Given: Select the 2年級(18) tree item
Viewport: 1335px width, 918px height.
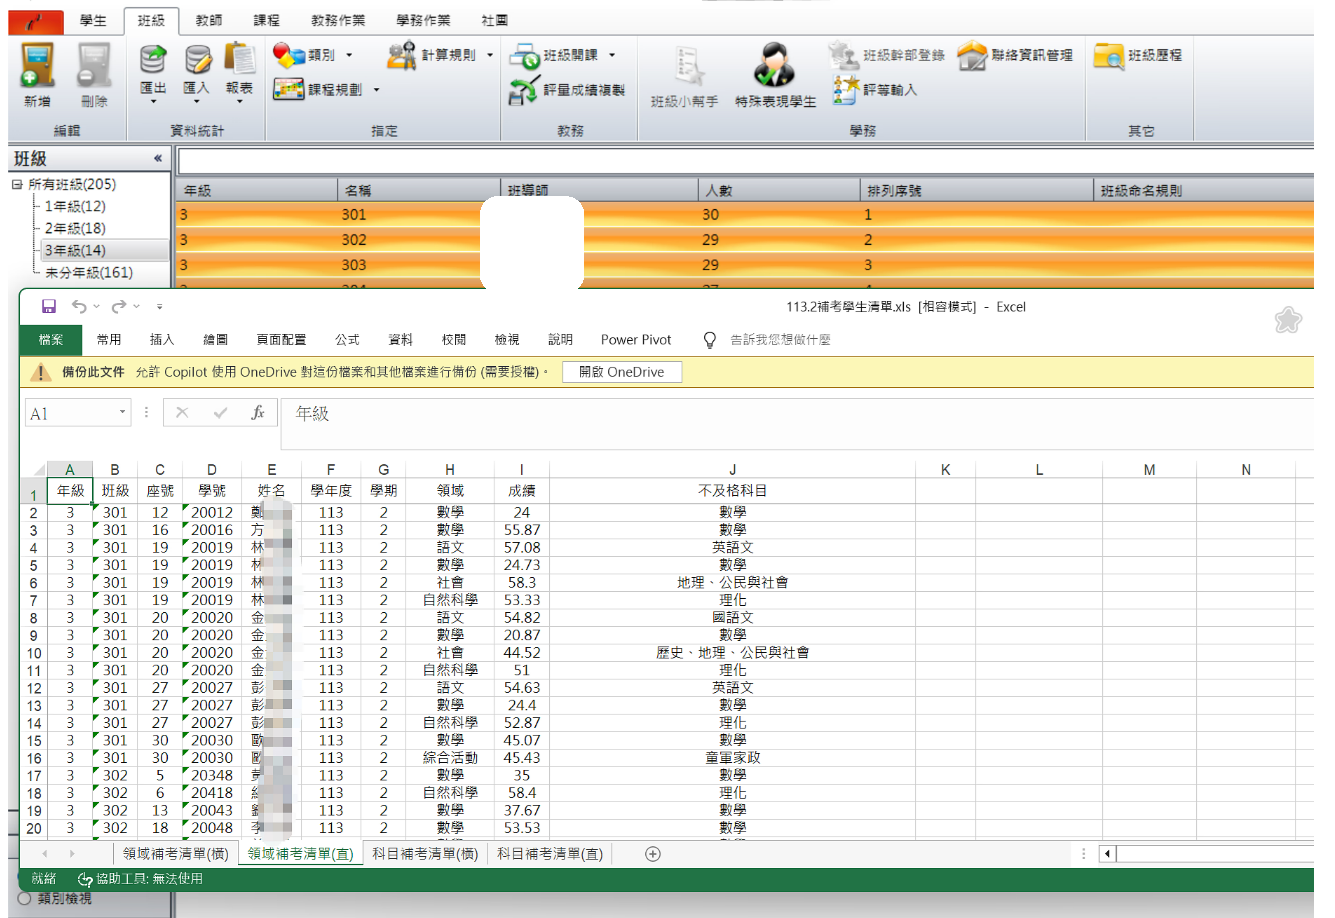Looking at the screenshot, I should (x=75, y=228).
